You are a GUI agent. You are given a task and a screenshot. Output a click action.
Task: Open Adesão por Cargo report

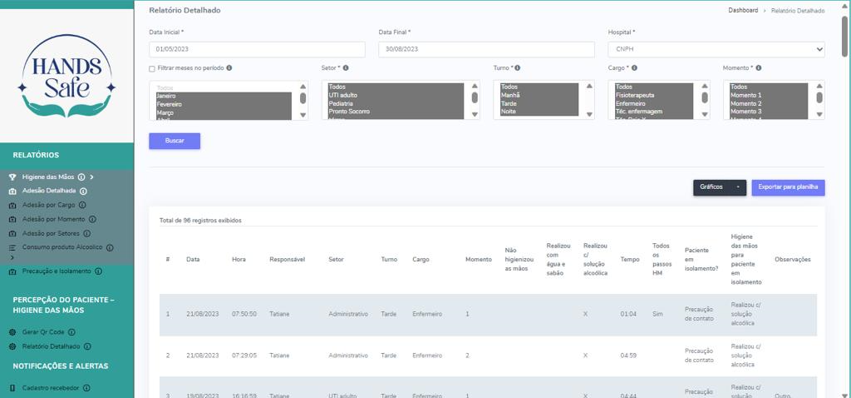coord(49,205)
